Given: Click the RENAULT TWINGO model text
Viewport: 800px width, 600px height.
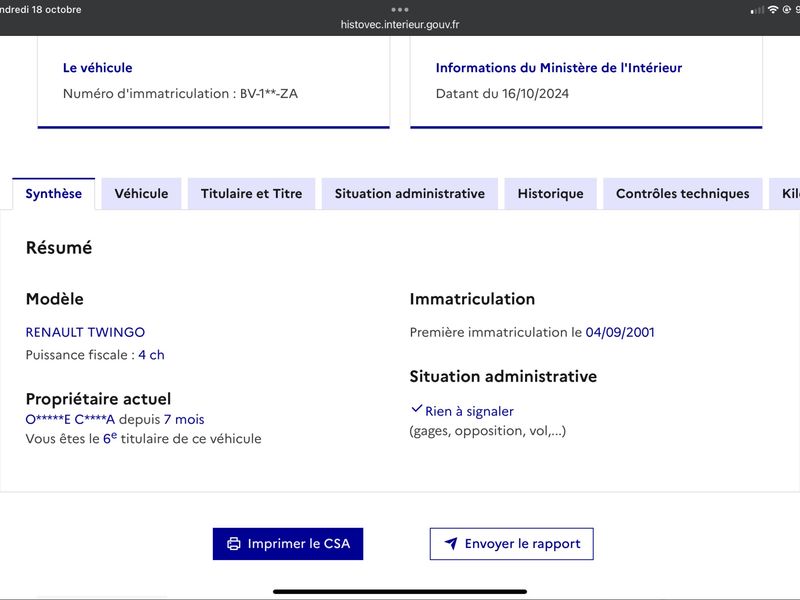Looking at the screenshot, I should tap(85, 332).
